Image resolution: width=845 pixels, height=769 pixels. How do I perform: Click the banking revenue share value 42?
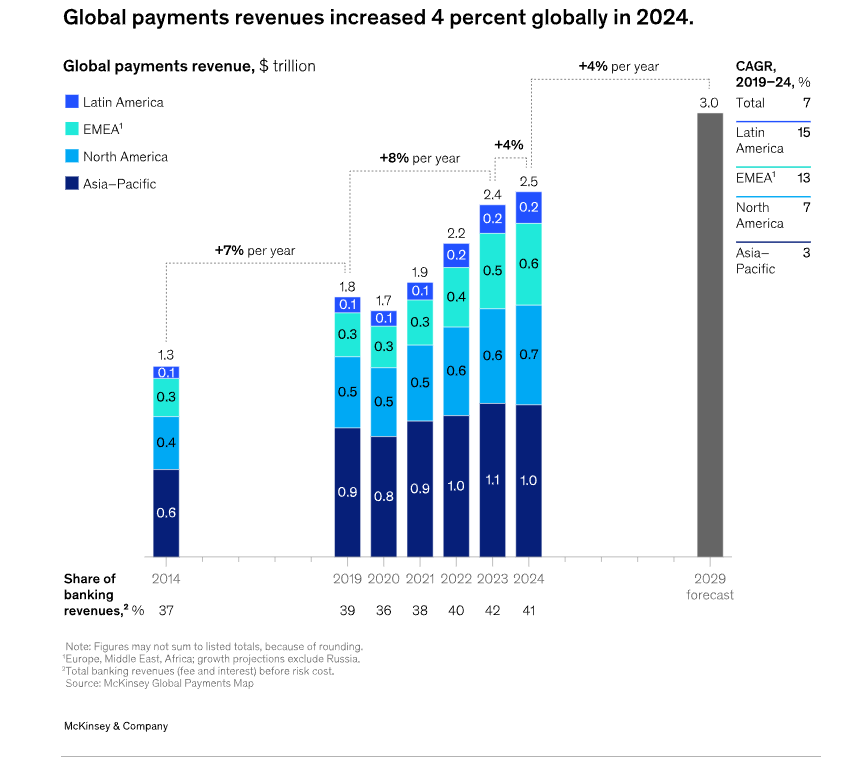click(x=492, y=609)
